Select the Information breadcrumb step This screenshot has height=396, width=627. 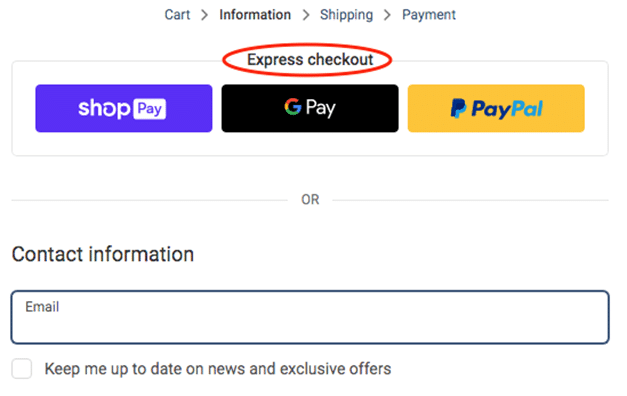[x=255, y=15]
